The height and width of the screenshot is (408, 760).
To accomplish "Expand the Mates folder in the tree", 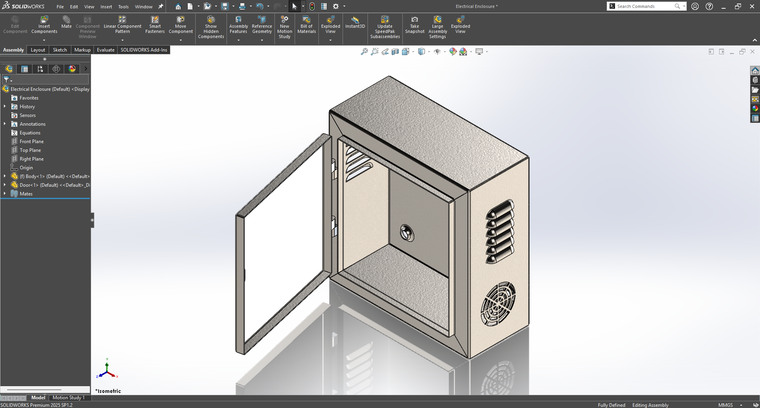I will pyautogui.click(x=4, y=194).
